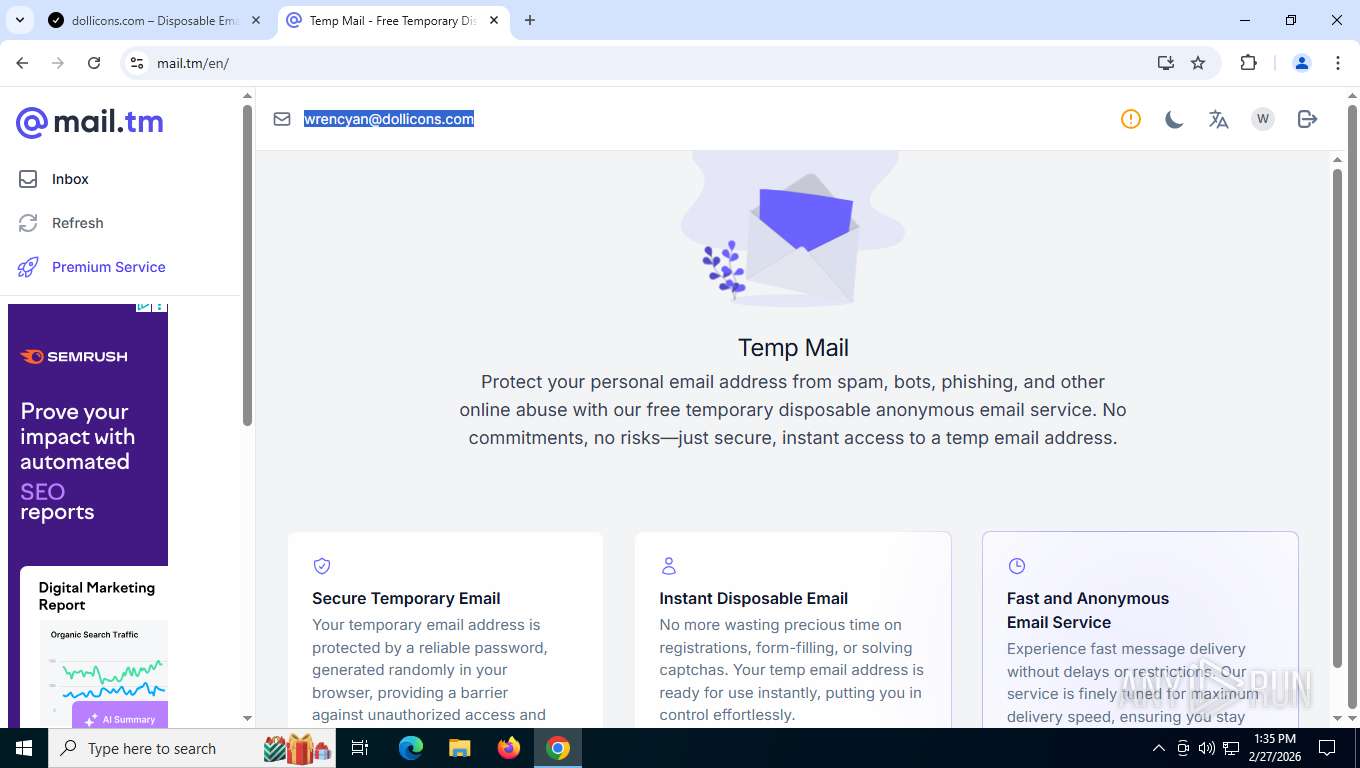Open the Windows Start menu
Screen dimensions: 1360x768
click(x=24, y=748)
